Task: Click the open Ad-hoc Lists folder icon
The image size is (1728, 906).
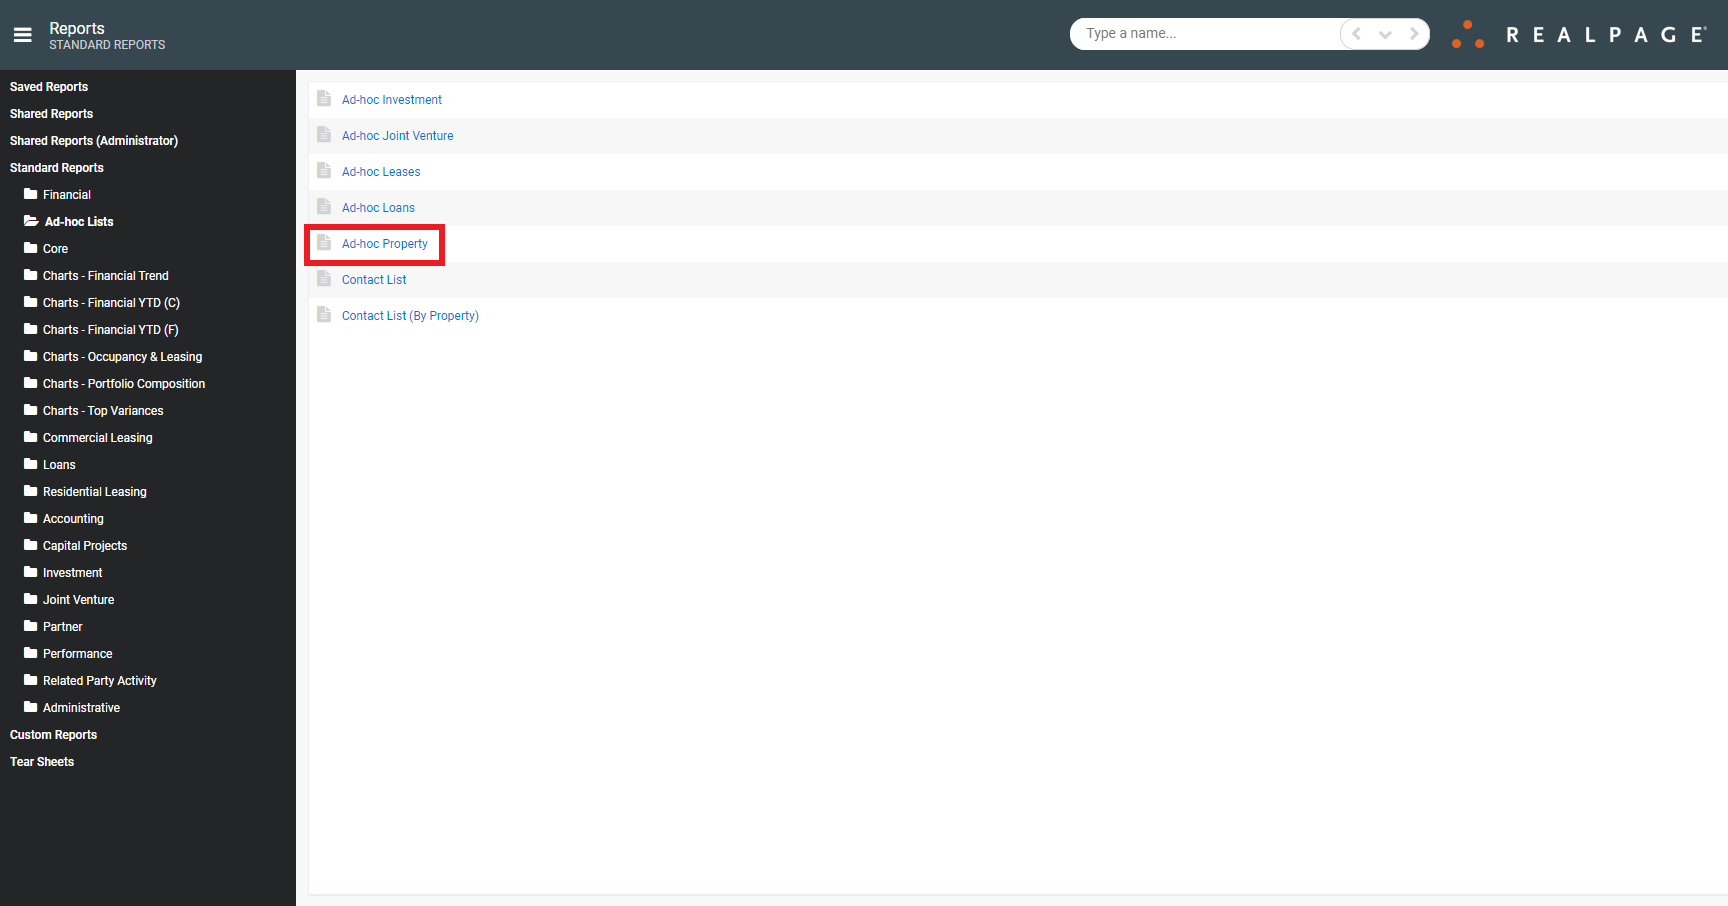Action: point(30,221)
